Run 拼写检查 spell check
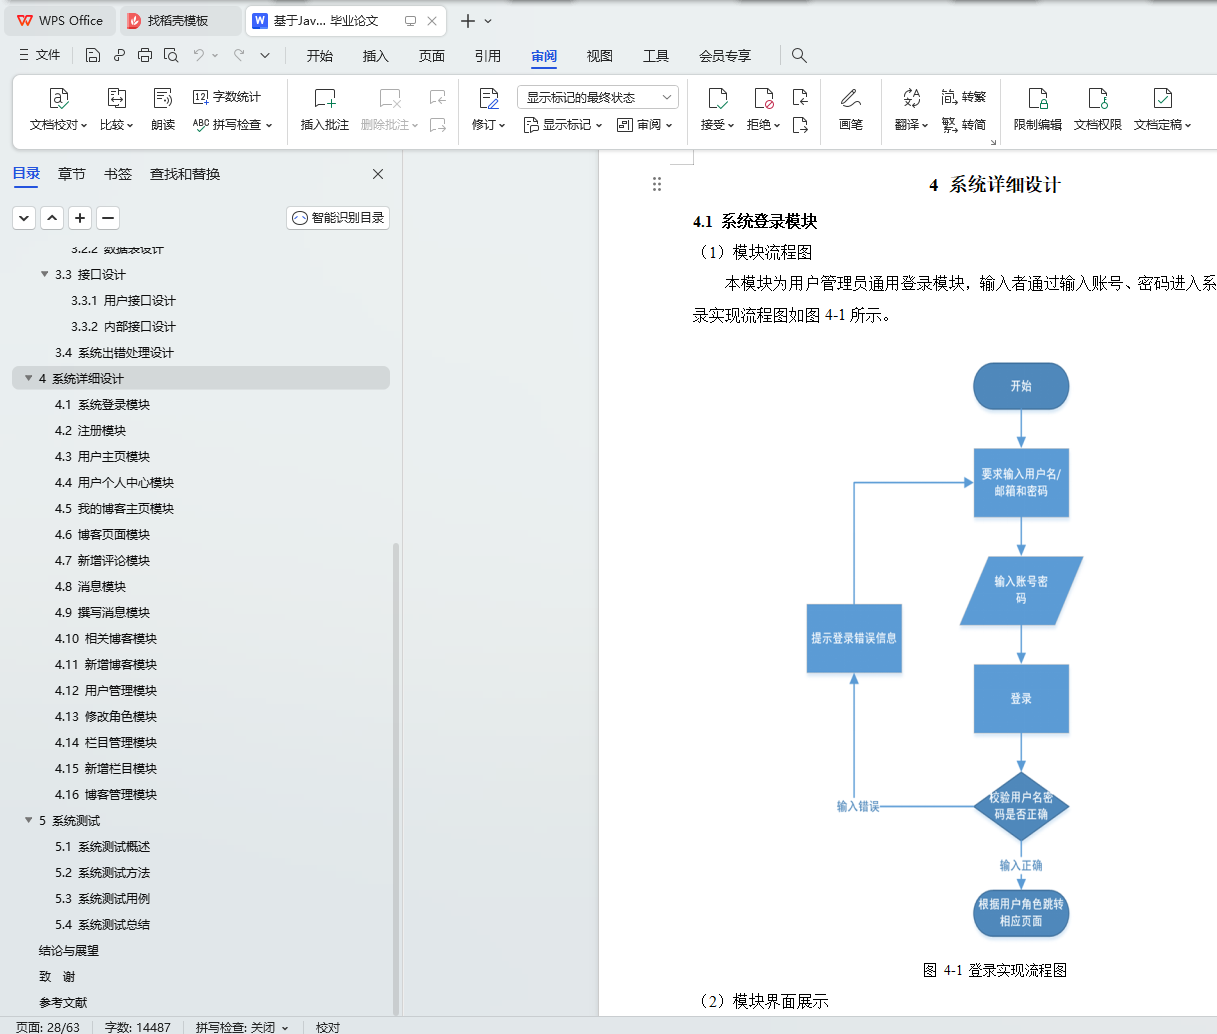Screen dimensions: 1217x1034 [x=232, y=125]
